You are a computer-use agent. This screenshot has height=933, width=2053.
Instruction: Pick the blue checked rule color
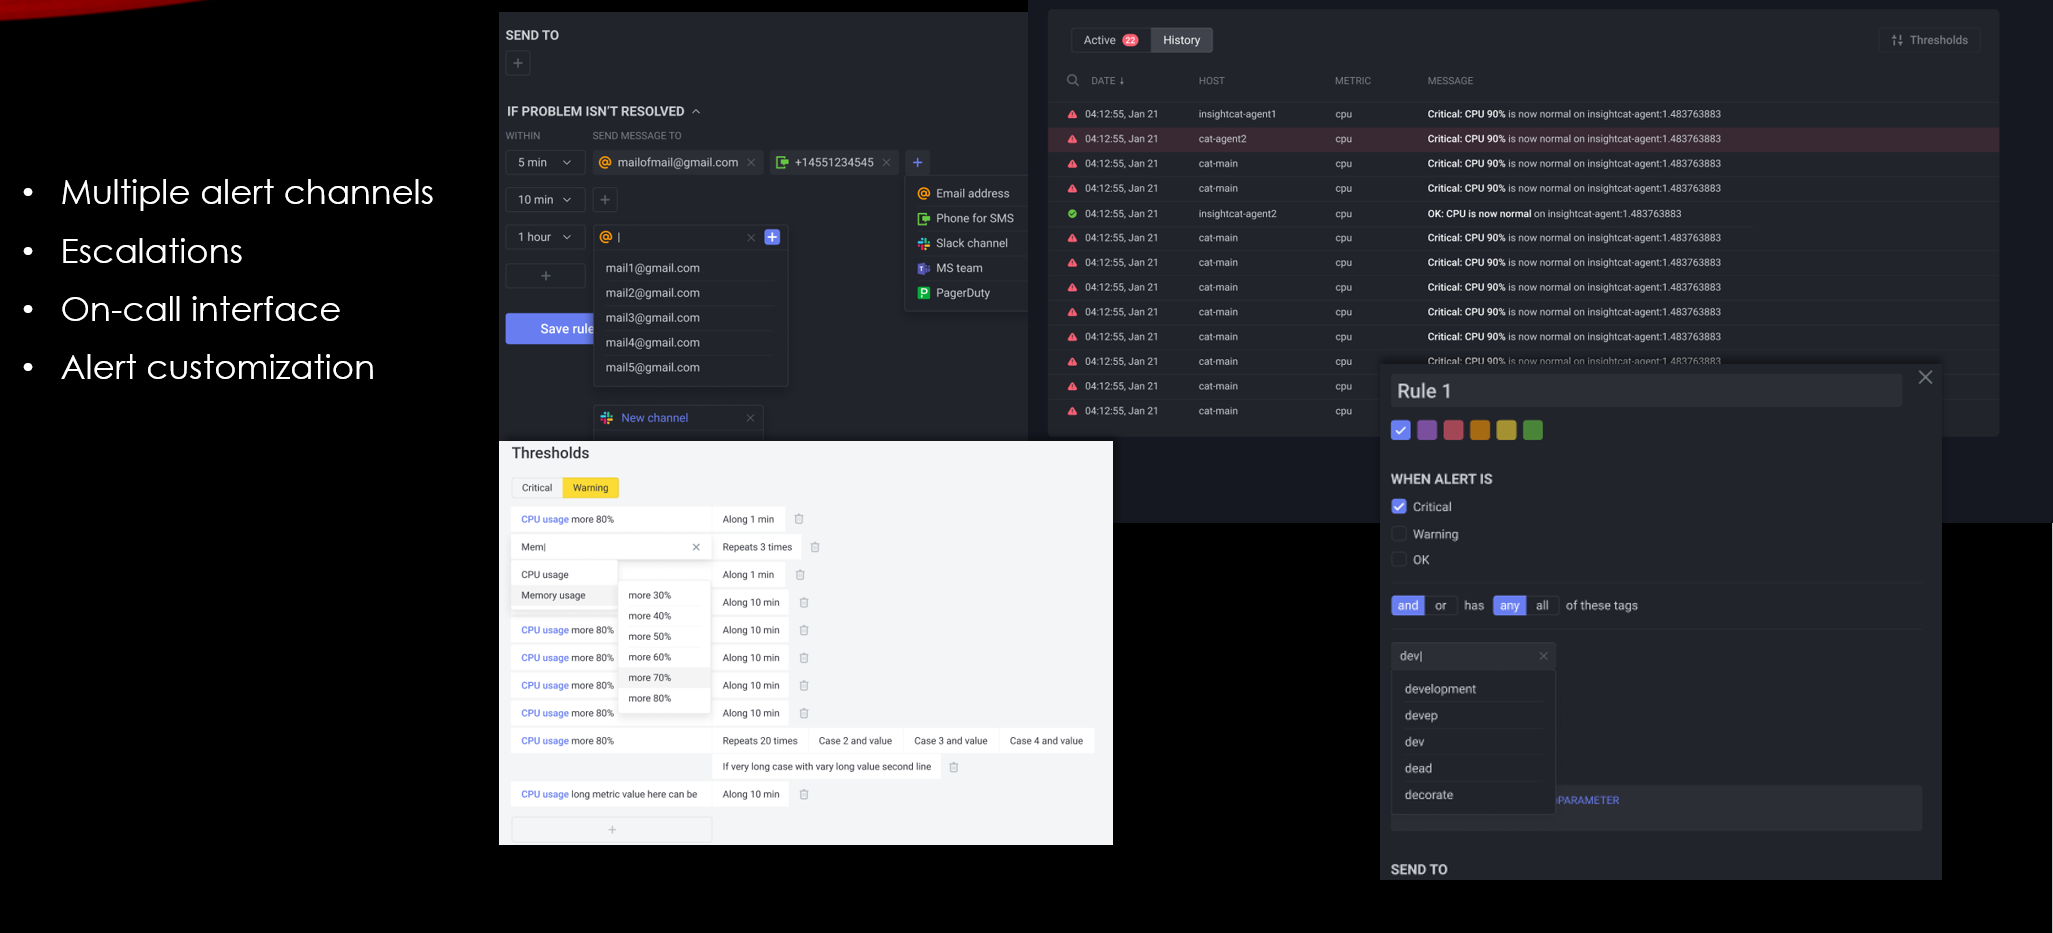[1401, 430]
